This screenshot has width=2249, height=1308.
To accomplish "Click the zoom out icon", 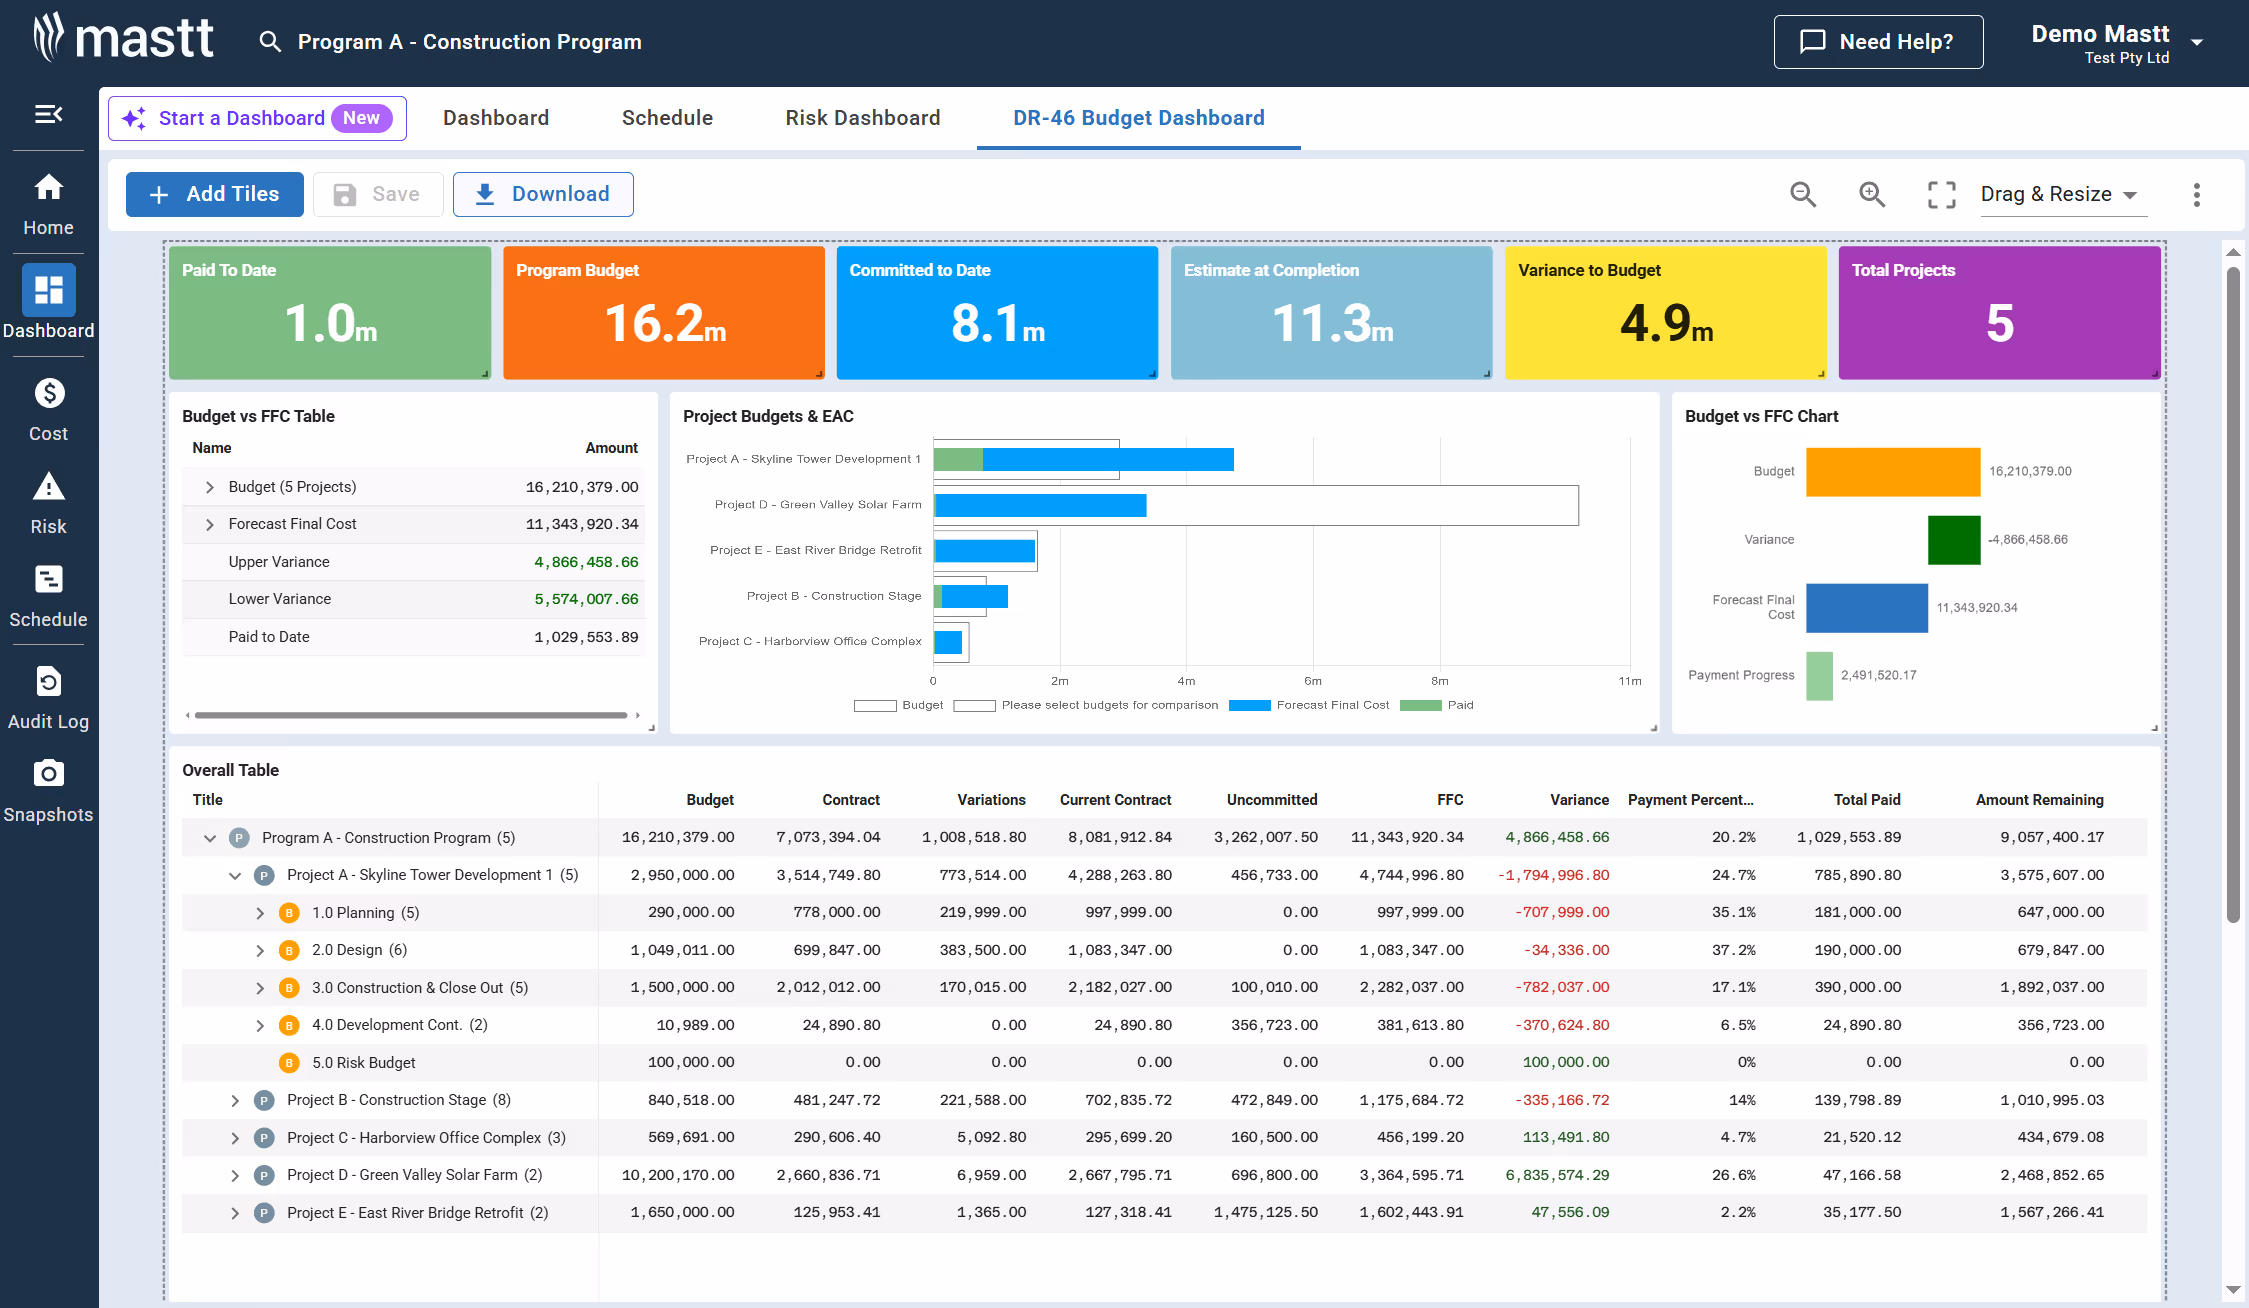I will pyautogui.click(x=1803, y=194).
